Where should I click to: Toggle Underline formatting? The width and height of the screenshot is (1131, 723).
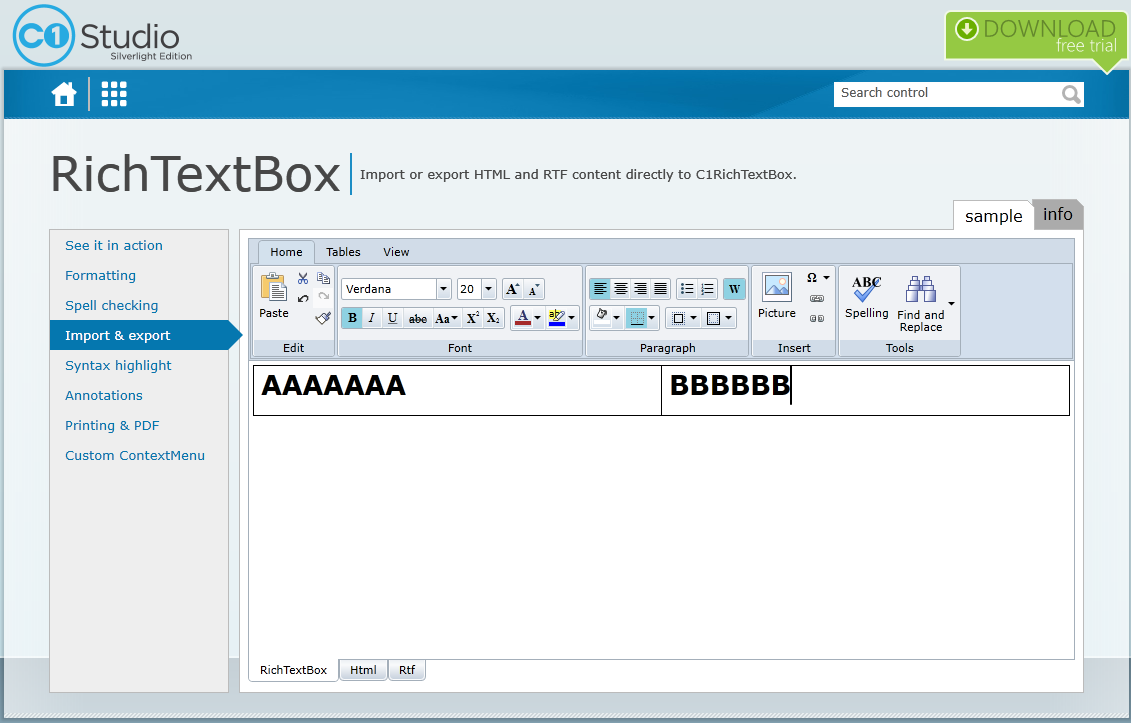click(392, 318)
